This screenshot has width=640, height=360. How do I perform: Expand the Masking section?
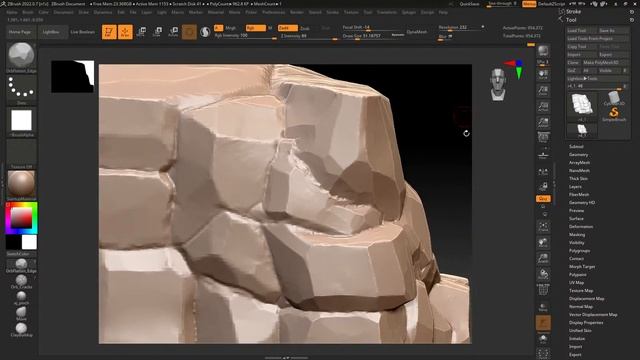click(x=577, y=235)
